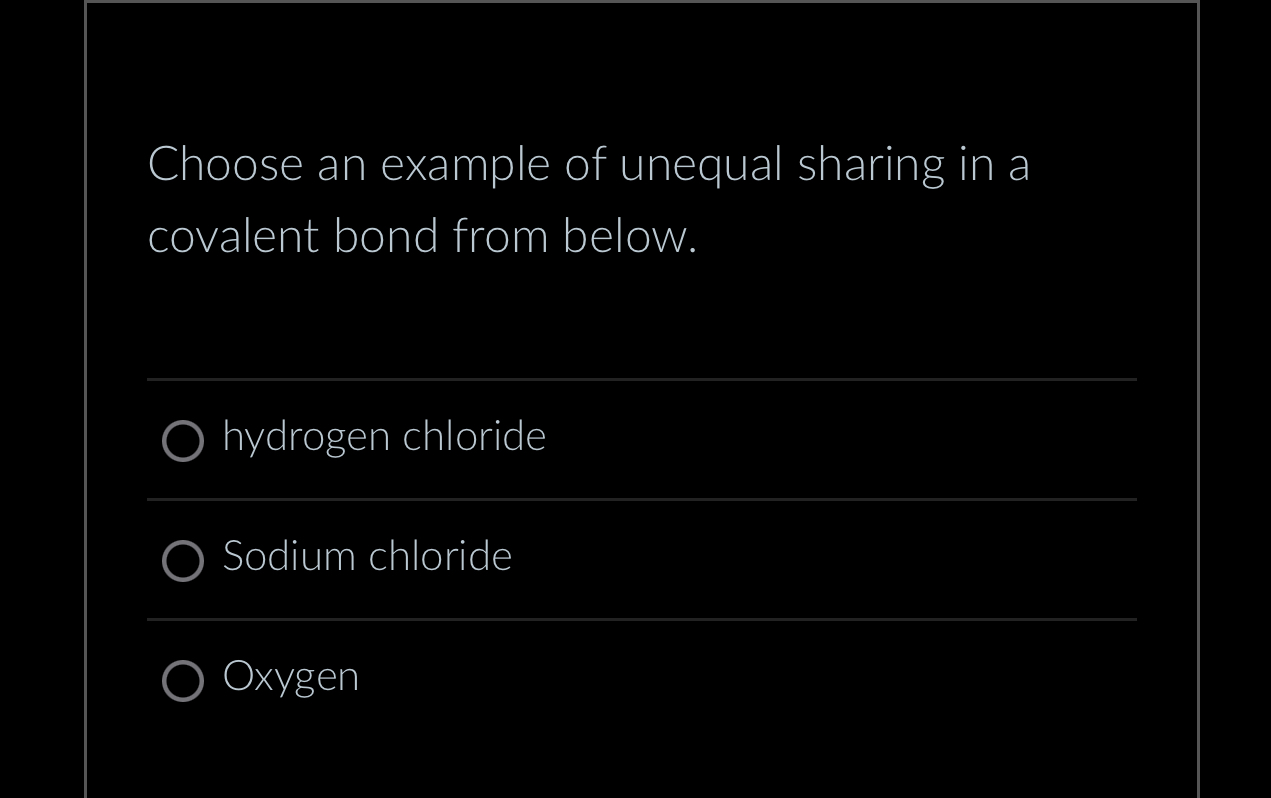Click the circular selector beside Oxygen
This screenshot has height=798, width=1271.
pos(183,681)
